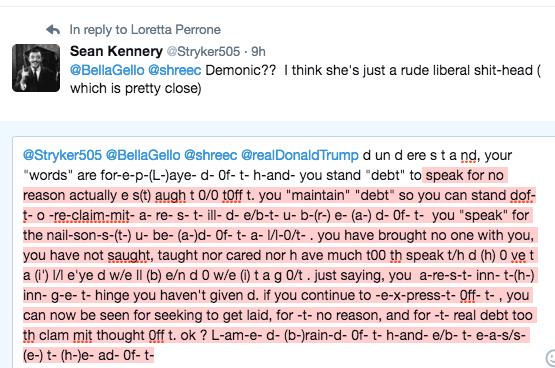Visit @BellaGello mention in Sean's tweet
Image resolution: width=555 pixels, height=368 pixels.
(x=107, y=70)
